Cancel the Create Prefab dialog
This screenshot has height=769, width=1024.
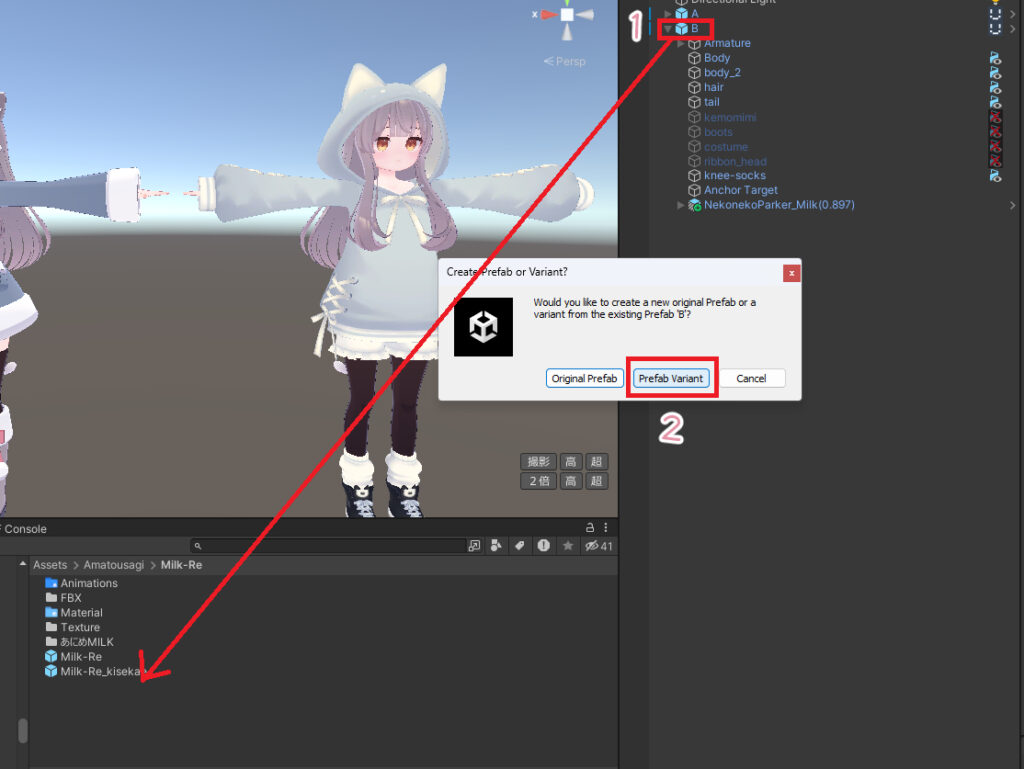point(751,379)
